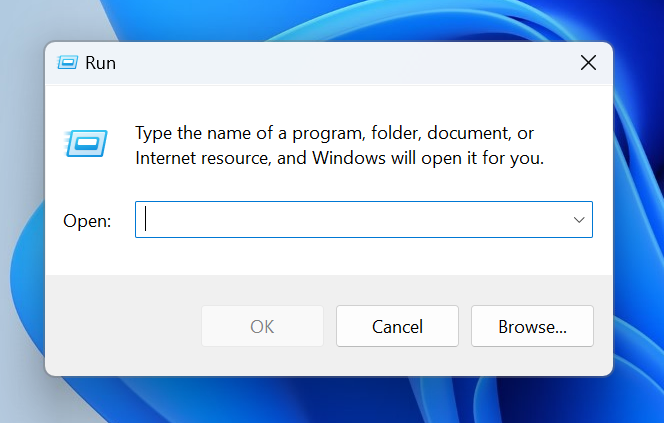Viewport: 664px width, 423px height.
Task: Click the desktop wallpaper above the Run dialog
Action: [330, 18]
